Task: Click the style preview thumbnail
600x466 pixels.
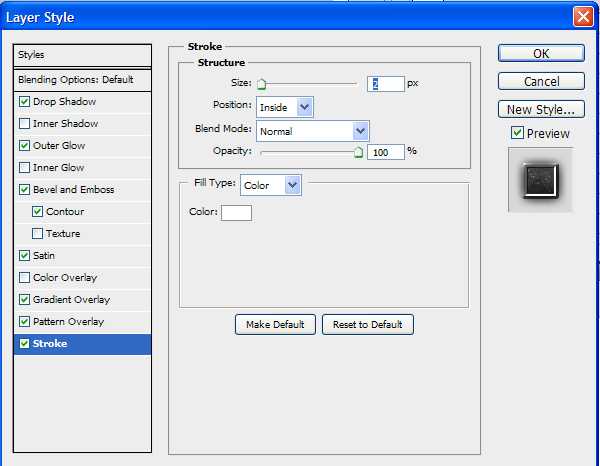Action: [540, 180]
